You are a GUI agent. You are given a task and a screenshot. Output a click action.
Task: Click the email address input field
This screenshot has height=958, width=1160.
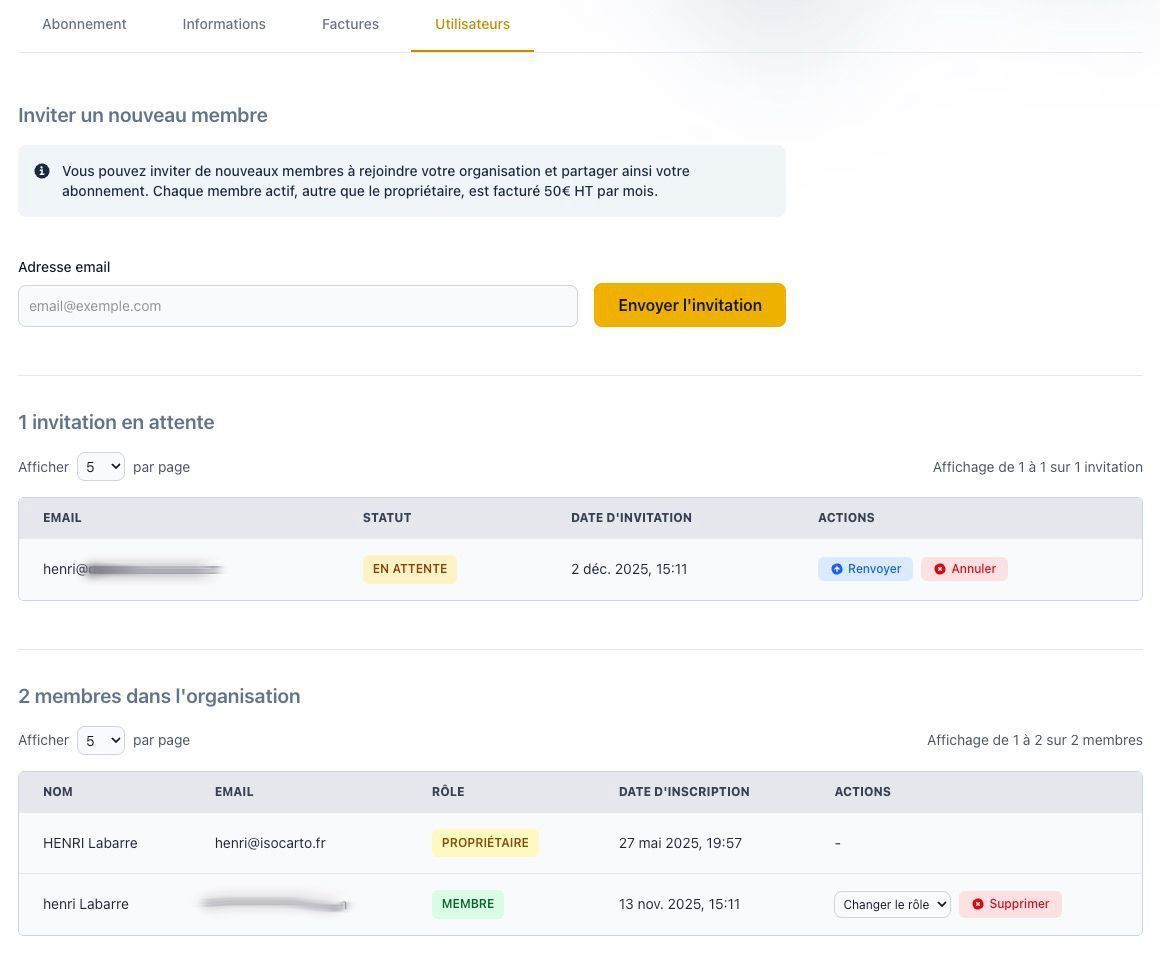(298, 305)
